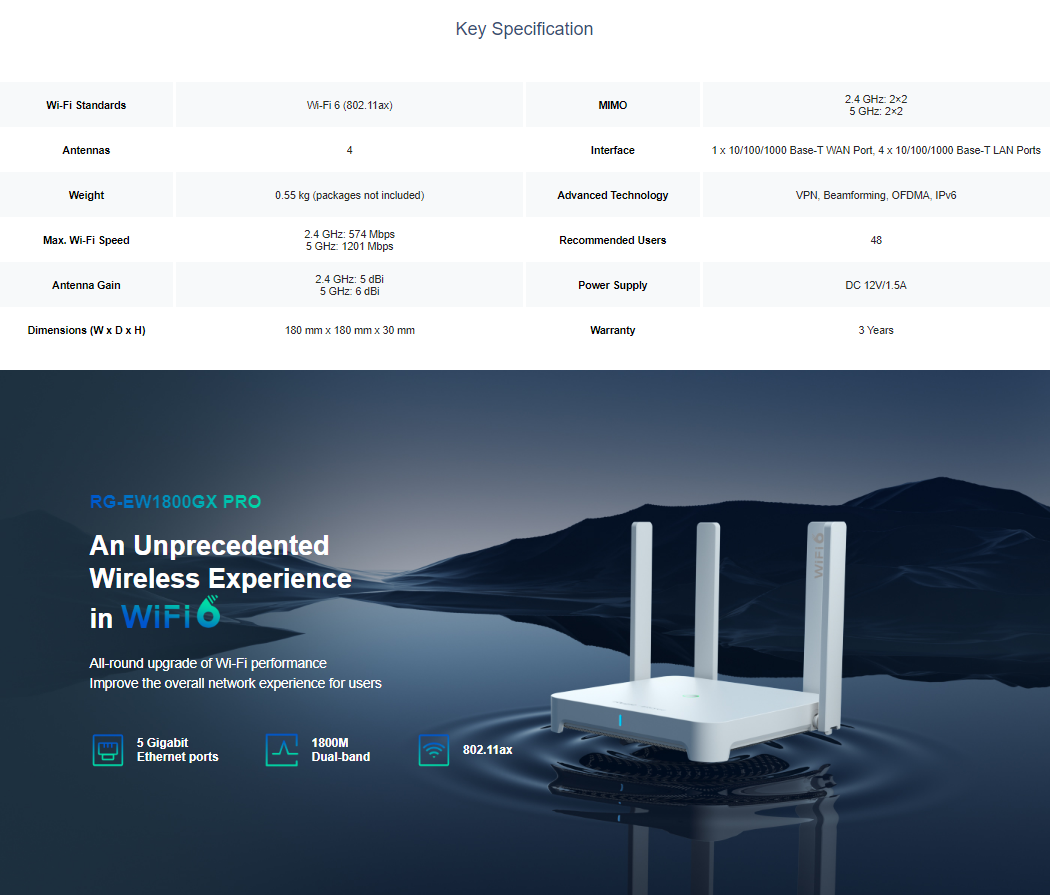Click the WiFi 6 logo in headline
Image resolution: width=1051 pixels, height=896 pixels.
(170, 614)
